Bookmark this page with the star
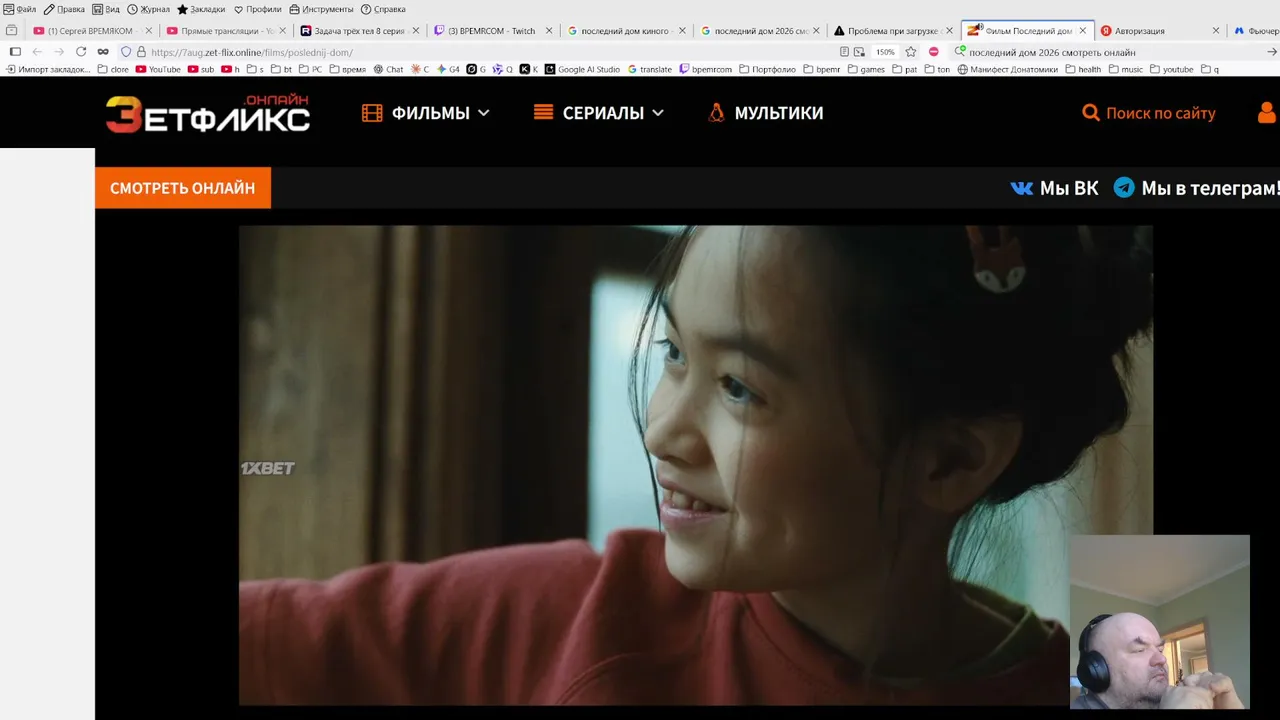Screen dimensions: 1280x720 (911, 52)
